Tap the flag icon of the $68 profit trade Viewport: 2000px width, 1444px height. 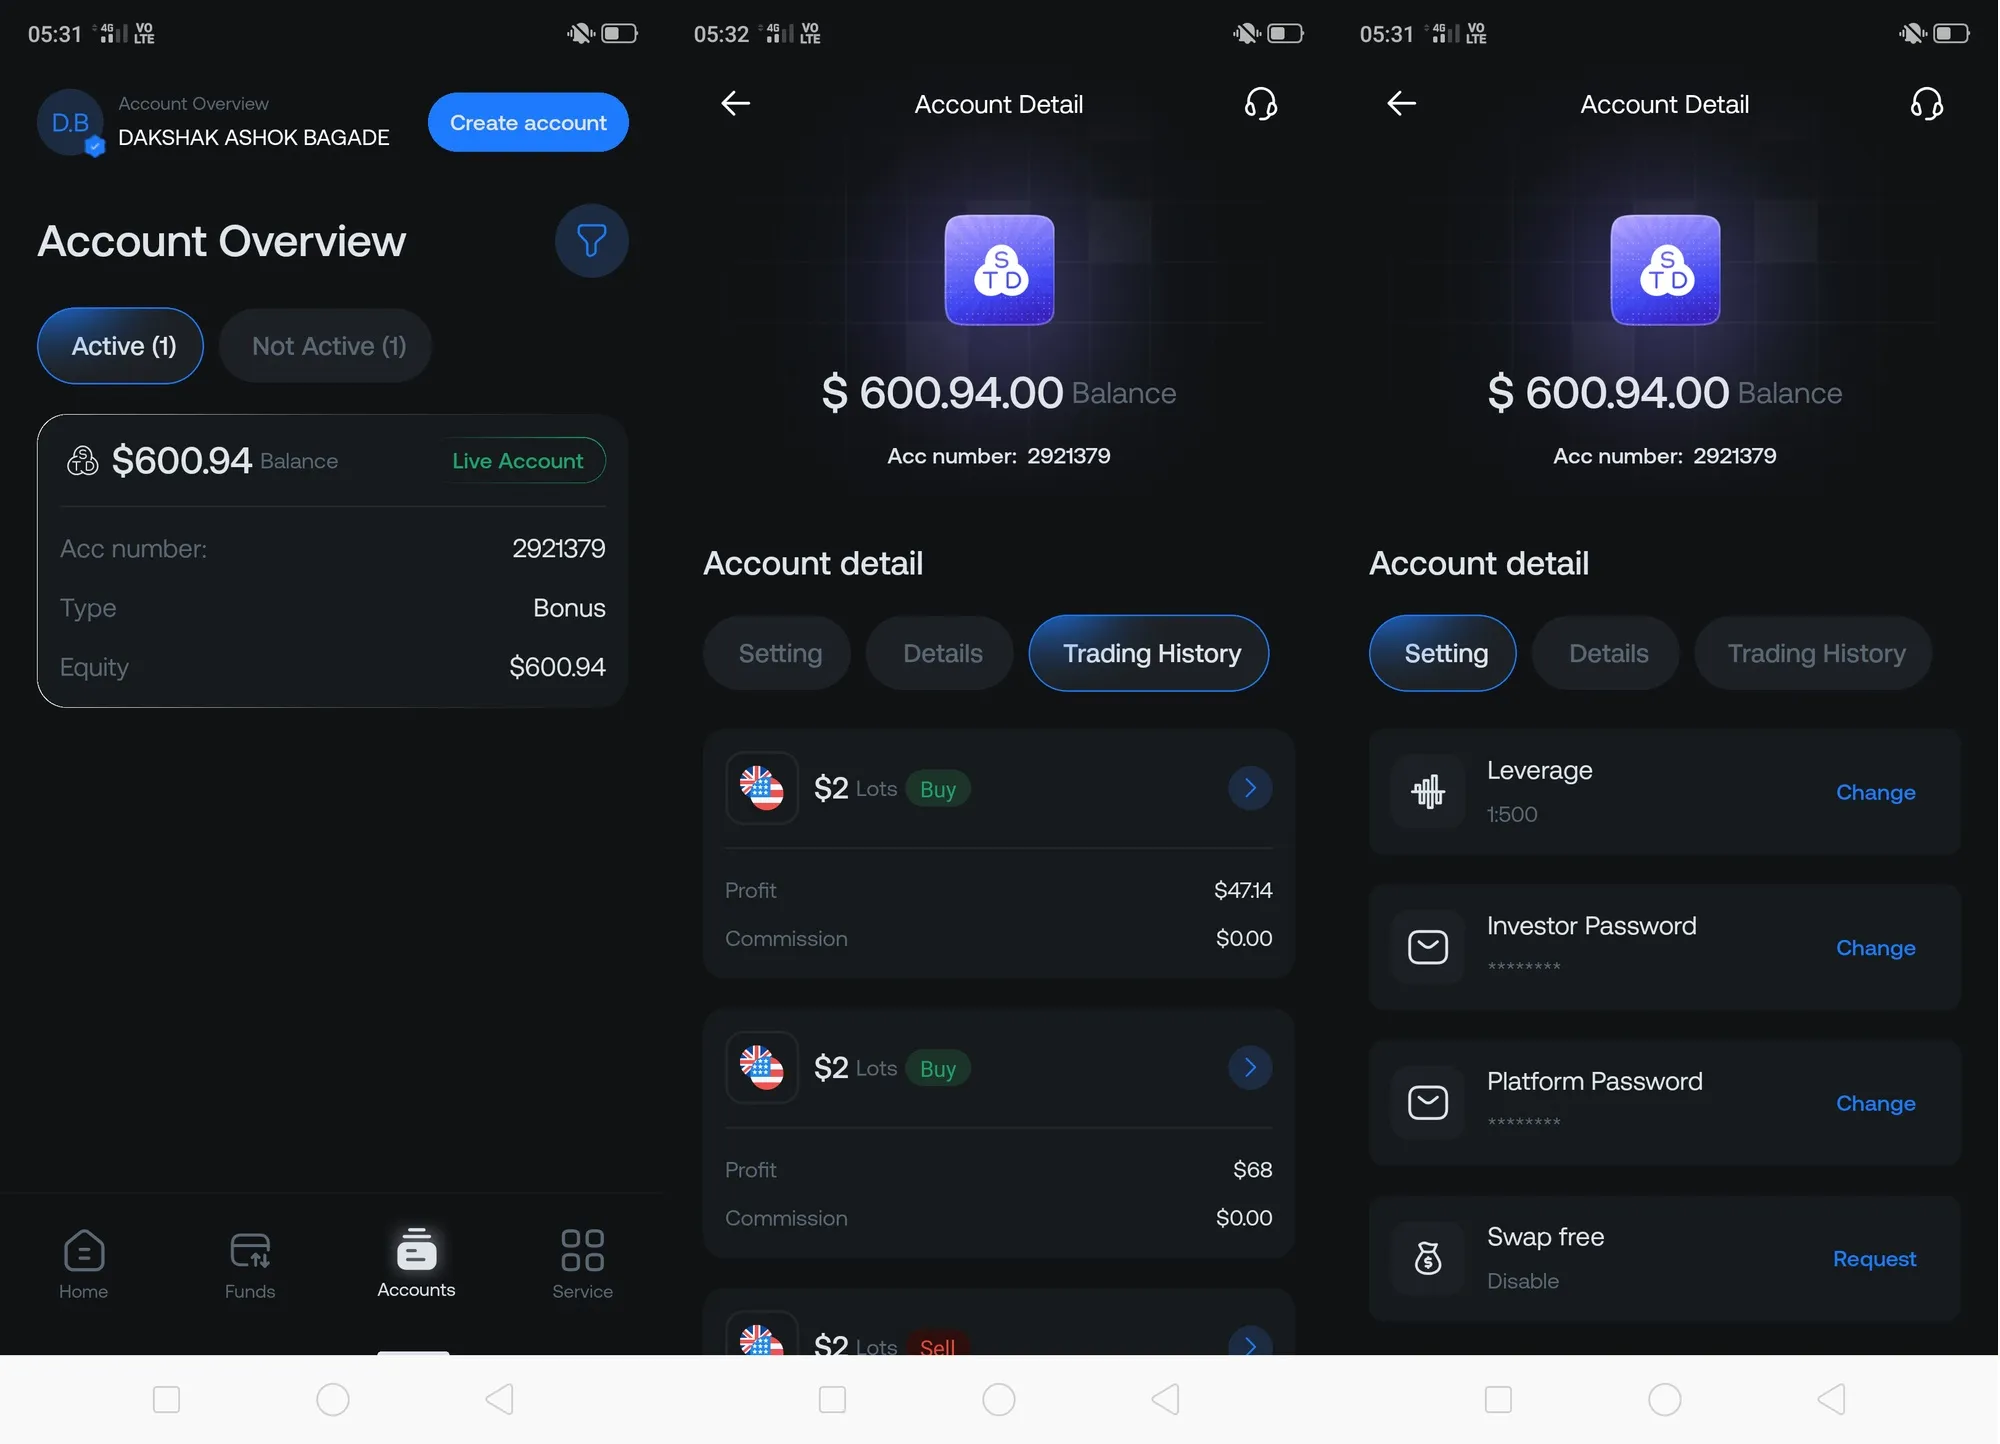pyautogui.click(x=762, y=1068)
